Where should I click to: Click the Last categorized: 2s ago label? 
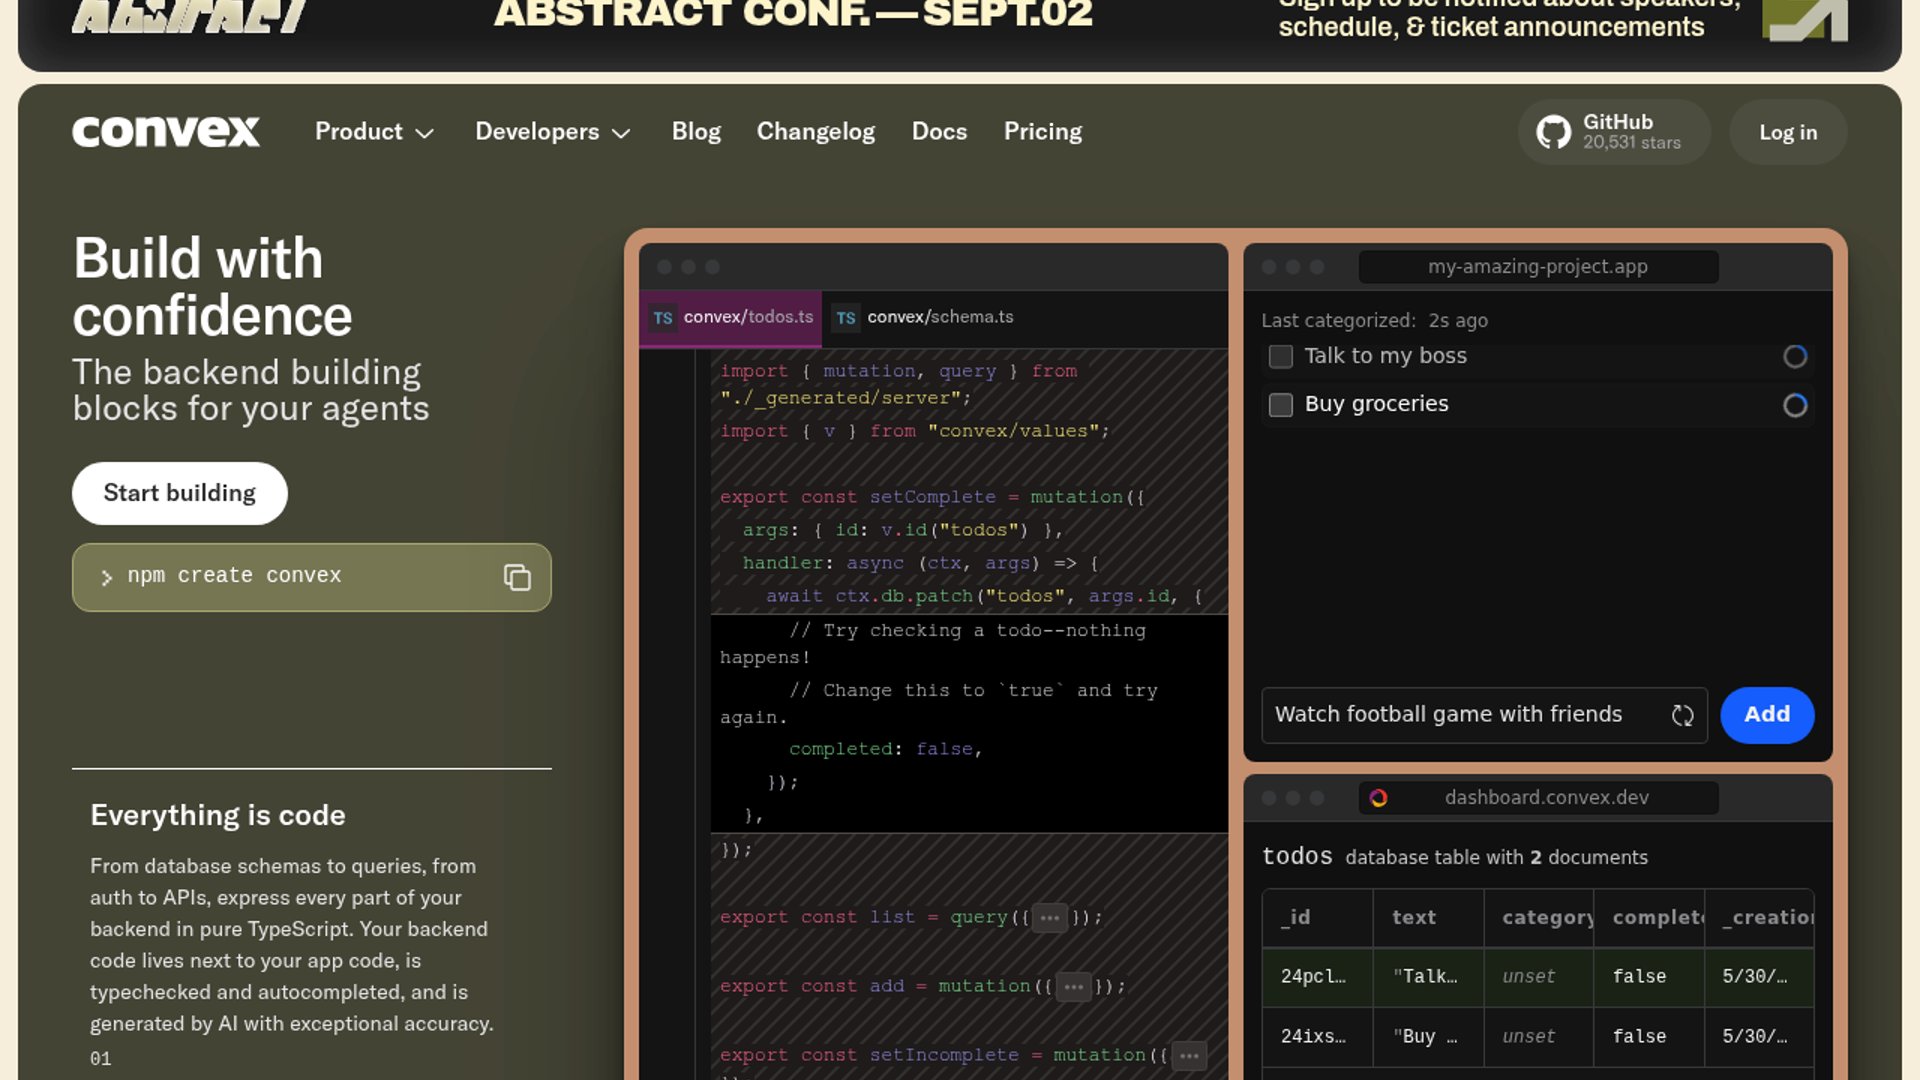[x=1374, y=321]
